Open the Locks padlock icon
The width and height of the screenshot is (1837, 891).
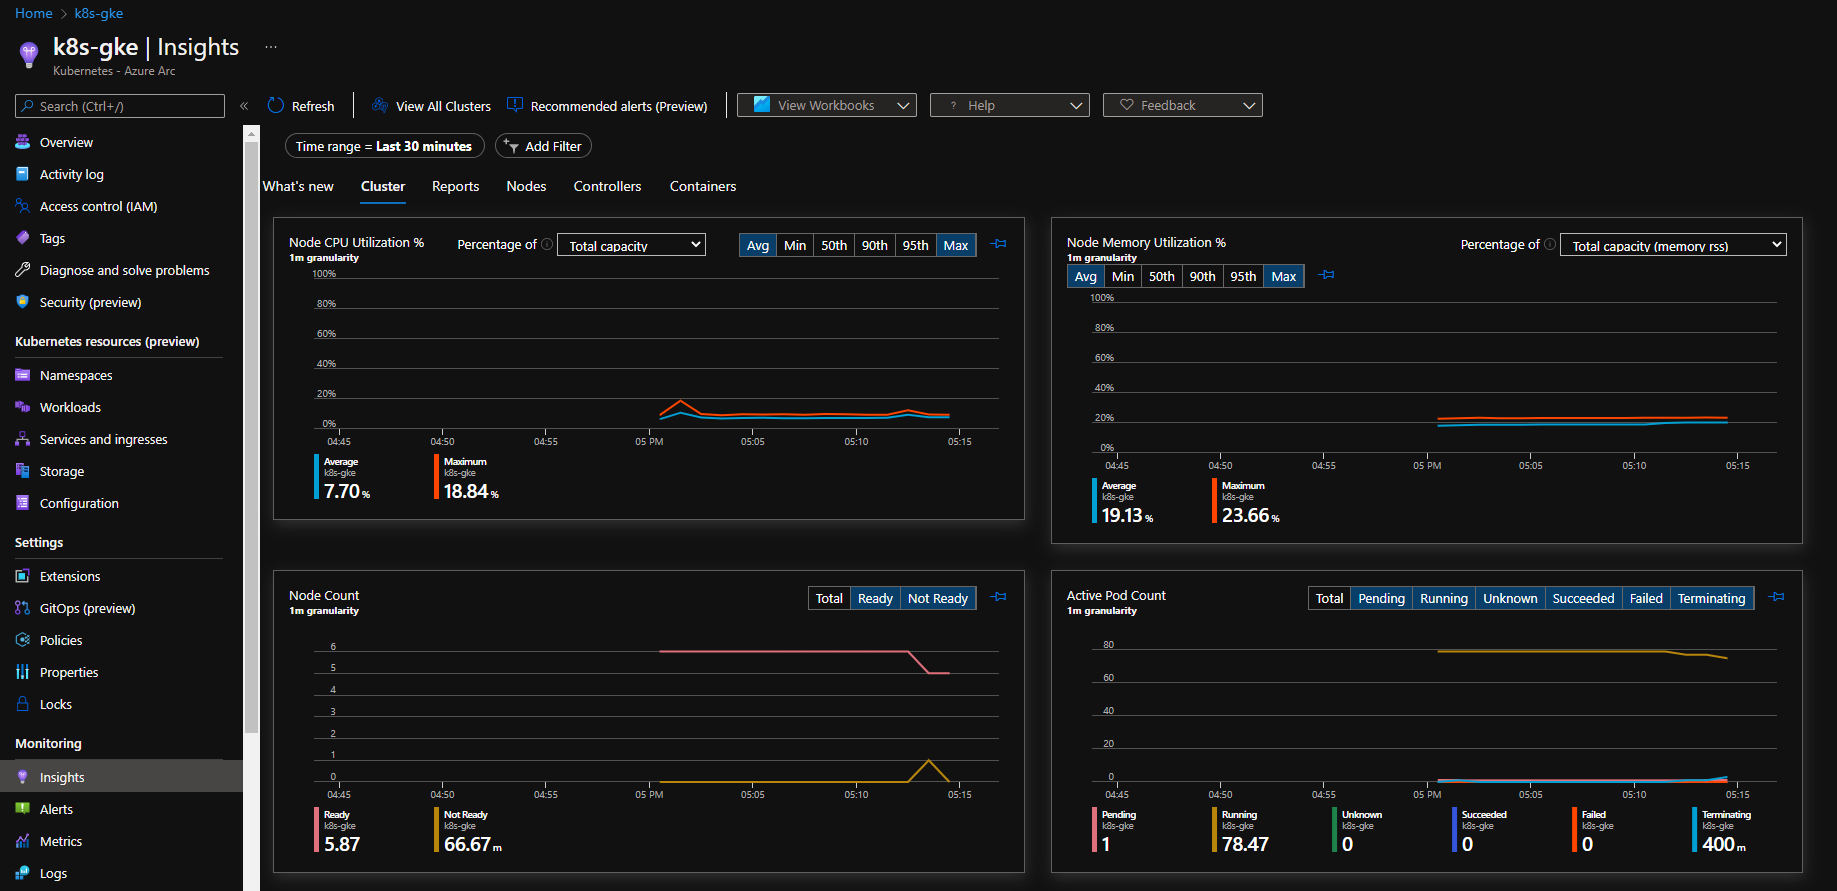pyautogui.click(x=22, y=704)
